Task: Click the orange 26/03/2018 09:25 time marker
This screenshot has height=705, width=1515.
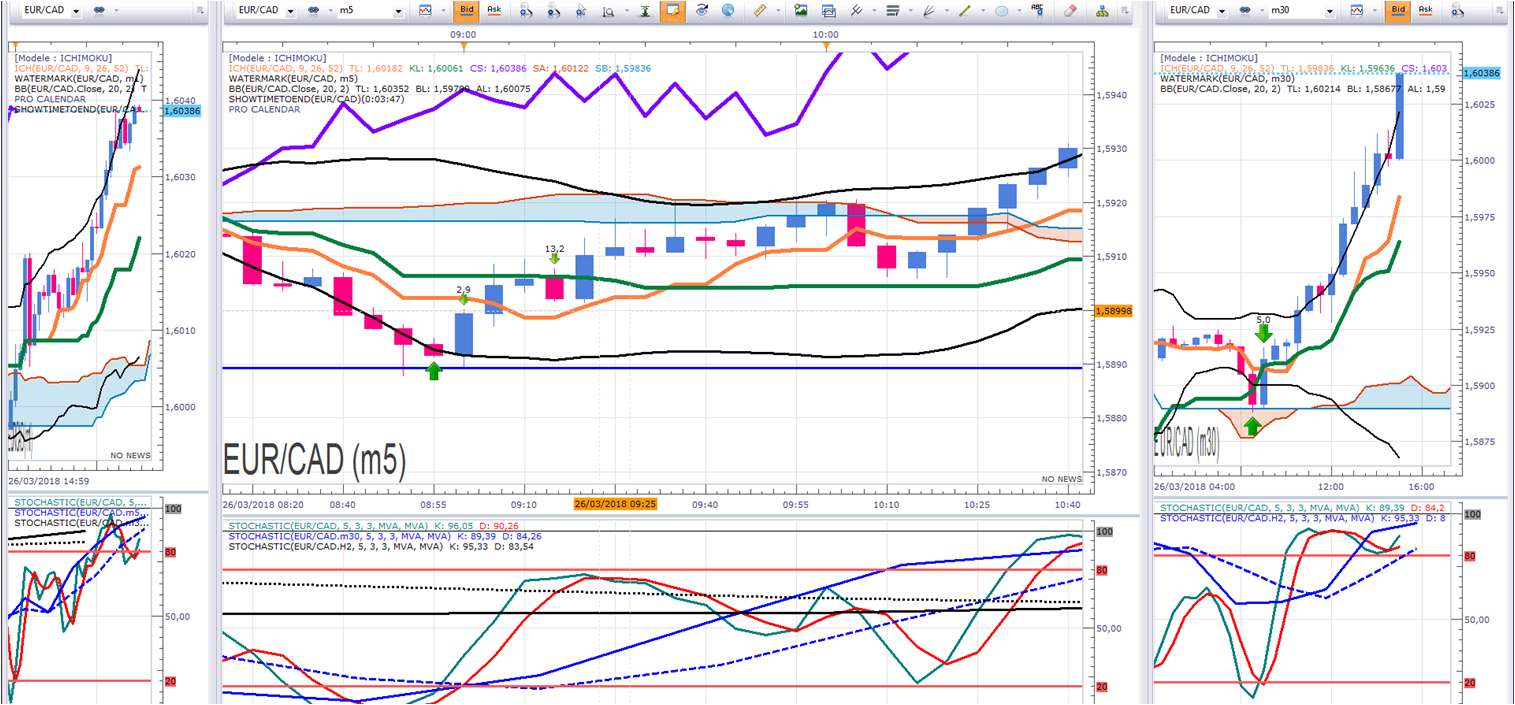Action: tap(615, 505)
